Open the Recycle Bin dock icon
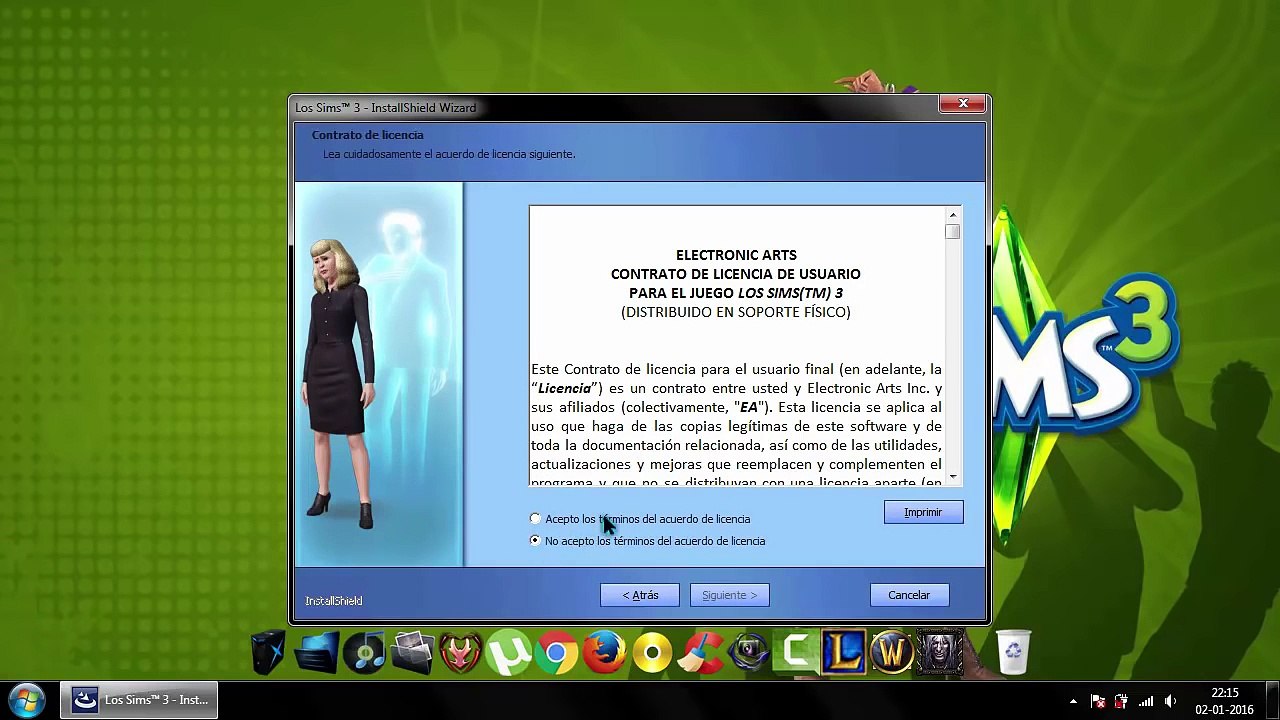 (1013, 654)
